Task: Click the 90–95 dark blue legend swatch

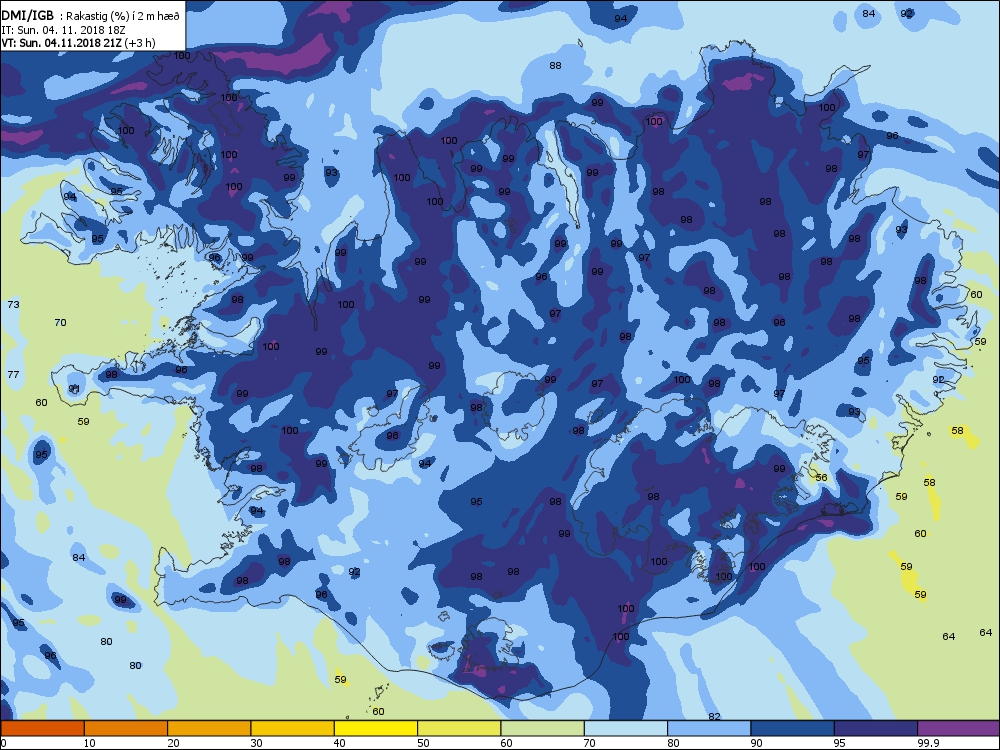Action: click(793, 728)
